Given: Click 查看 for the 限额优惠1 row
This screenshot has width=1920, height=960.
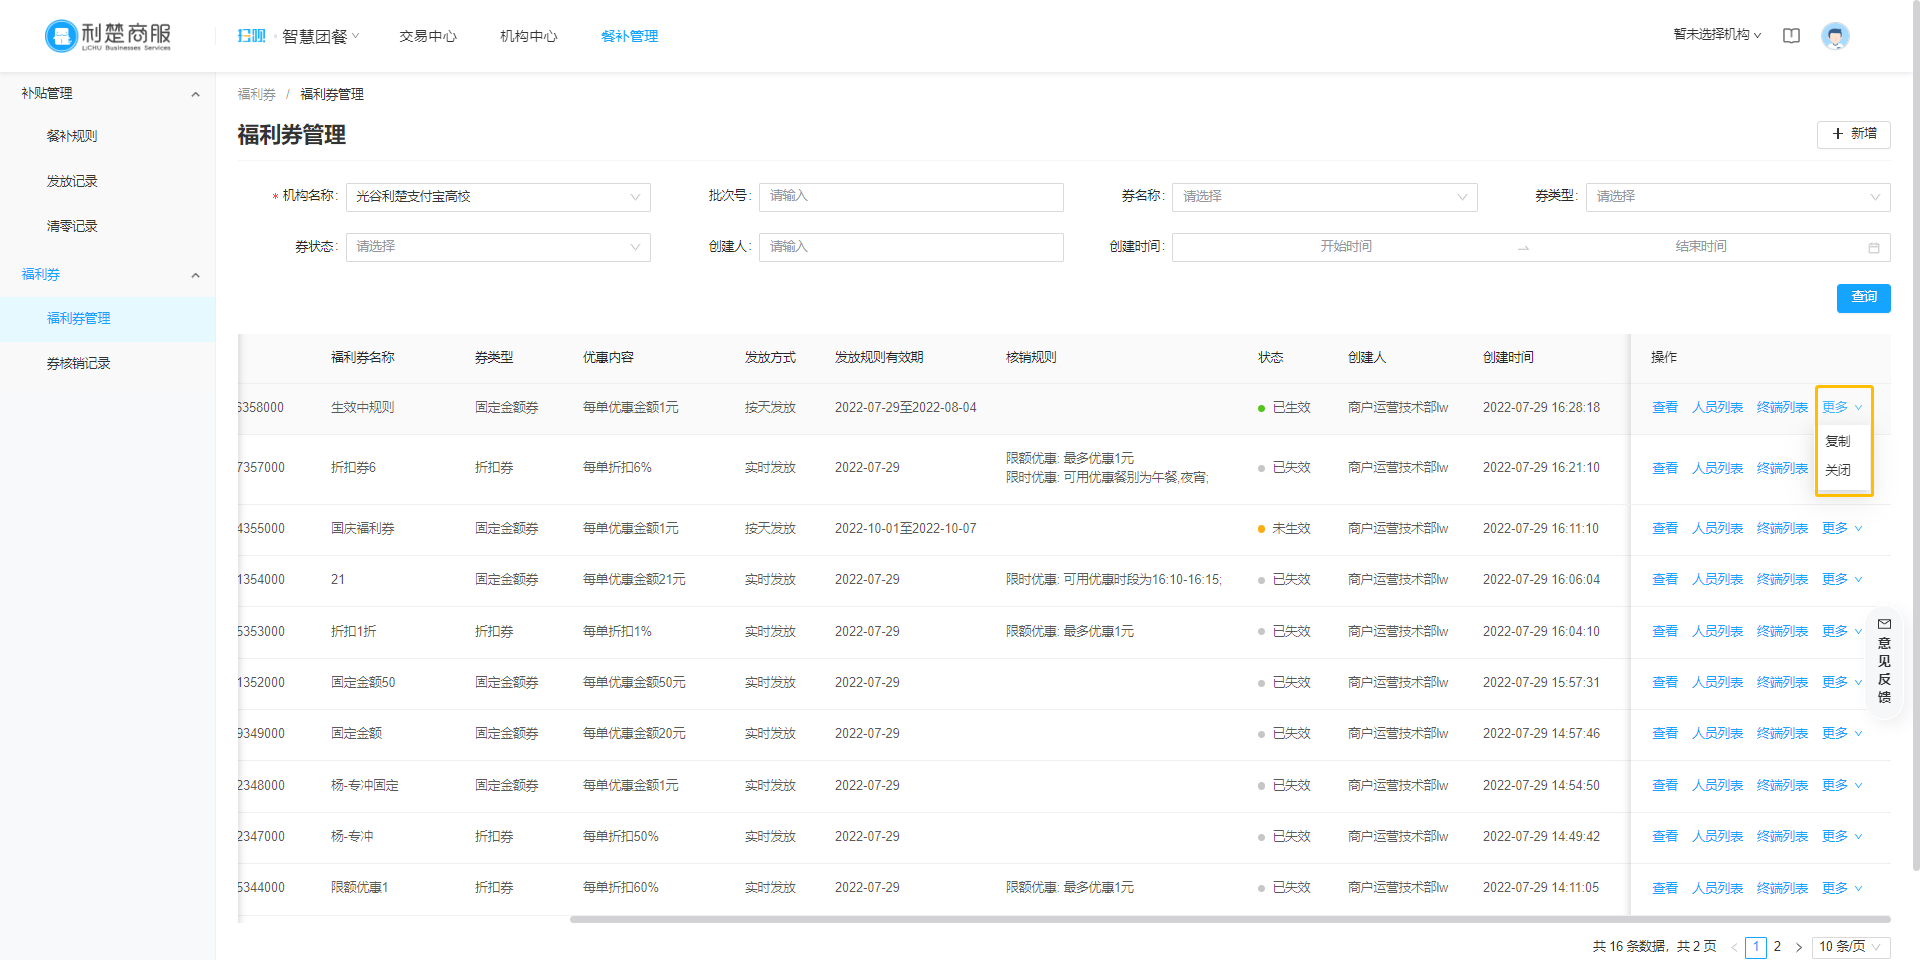Looking at the screenshot, I should pos(1665,888).
